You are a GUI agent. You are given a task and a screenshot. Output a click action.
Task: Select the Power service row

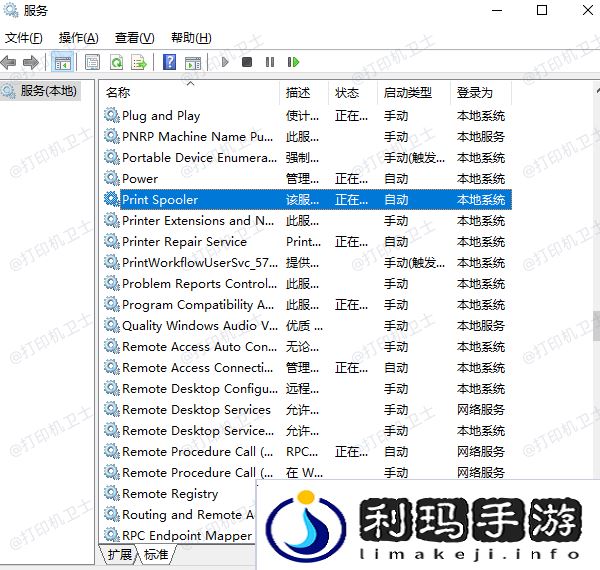(x=307, y=179)
